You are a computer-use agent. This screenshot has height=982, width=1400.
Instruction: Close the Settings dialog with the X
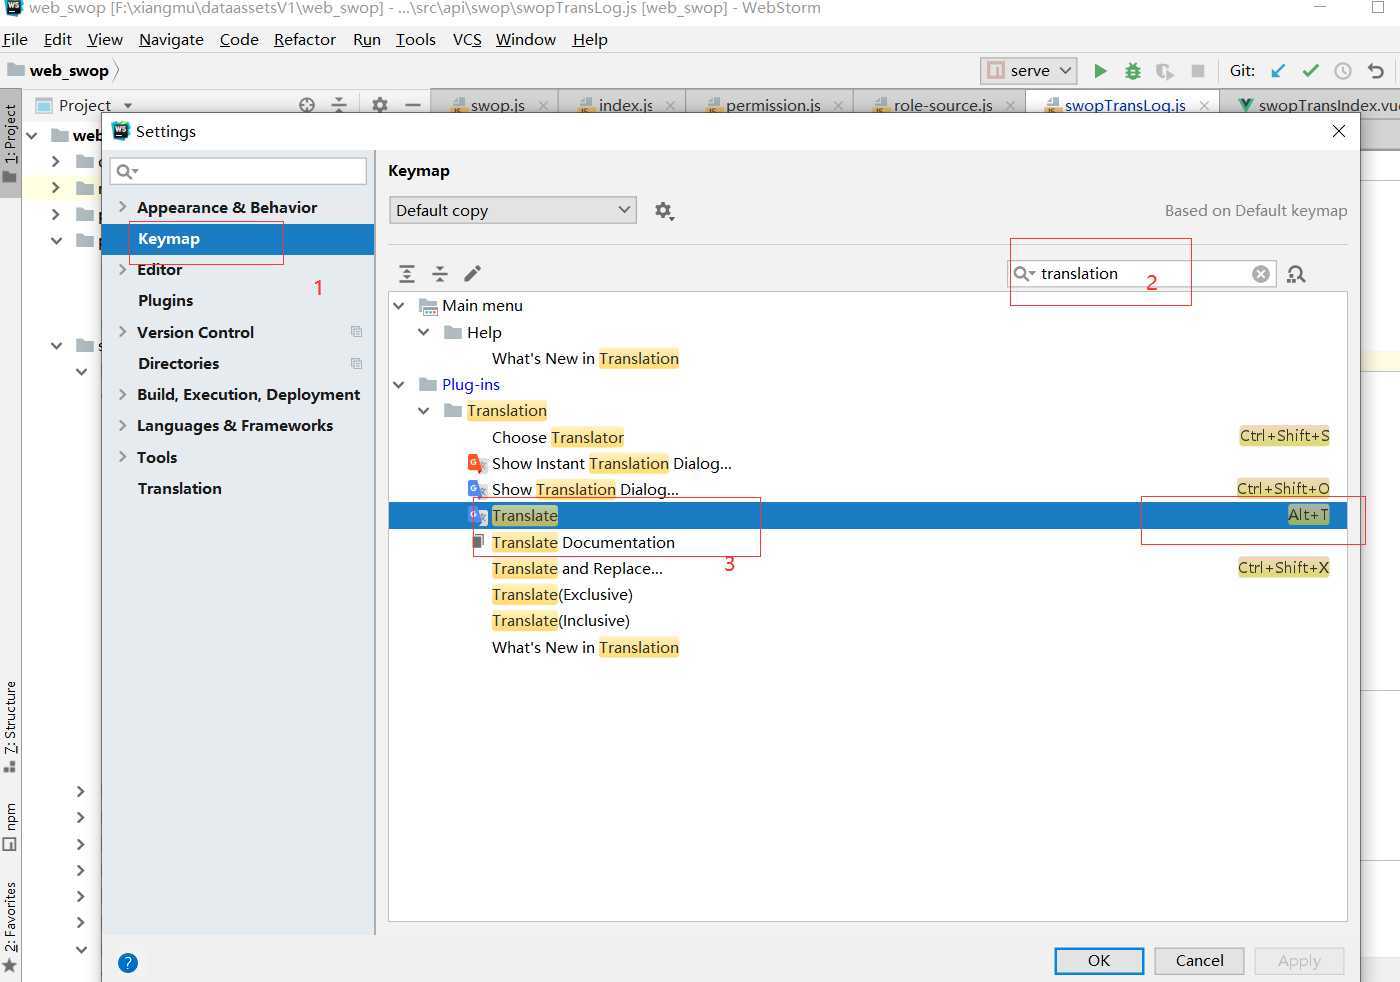(x=1339, y=131)
